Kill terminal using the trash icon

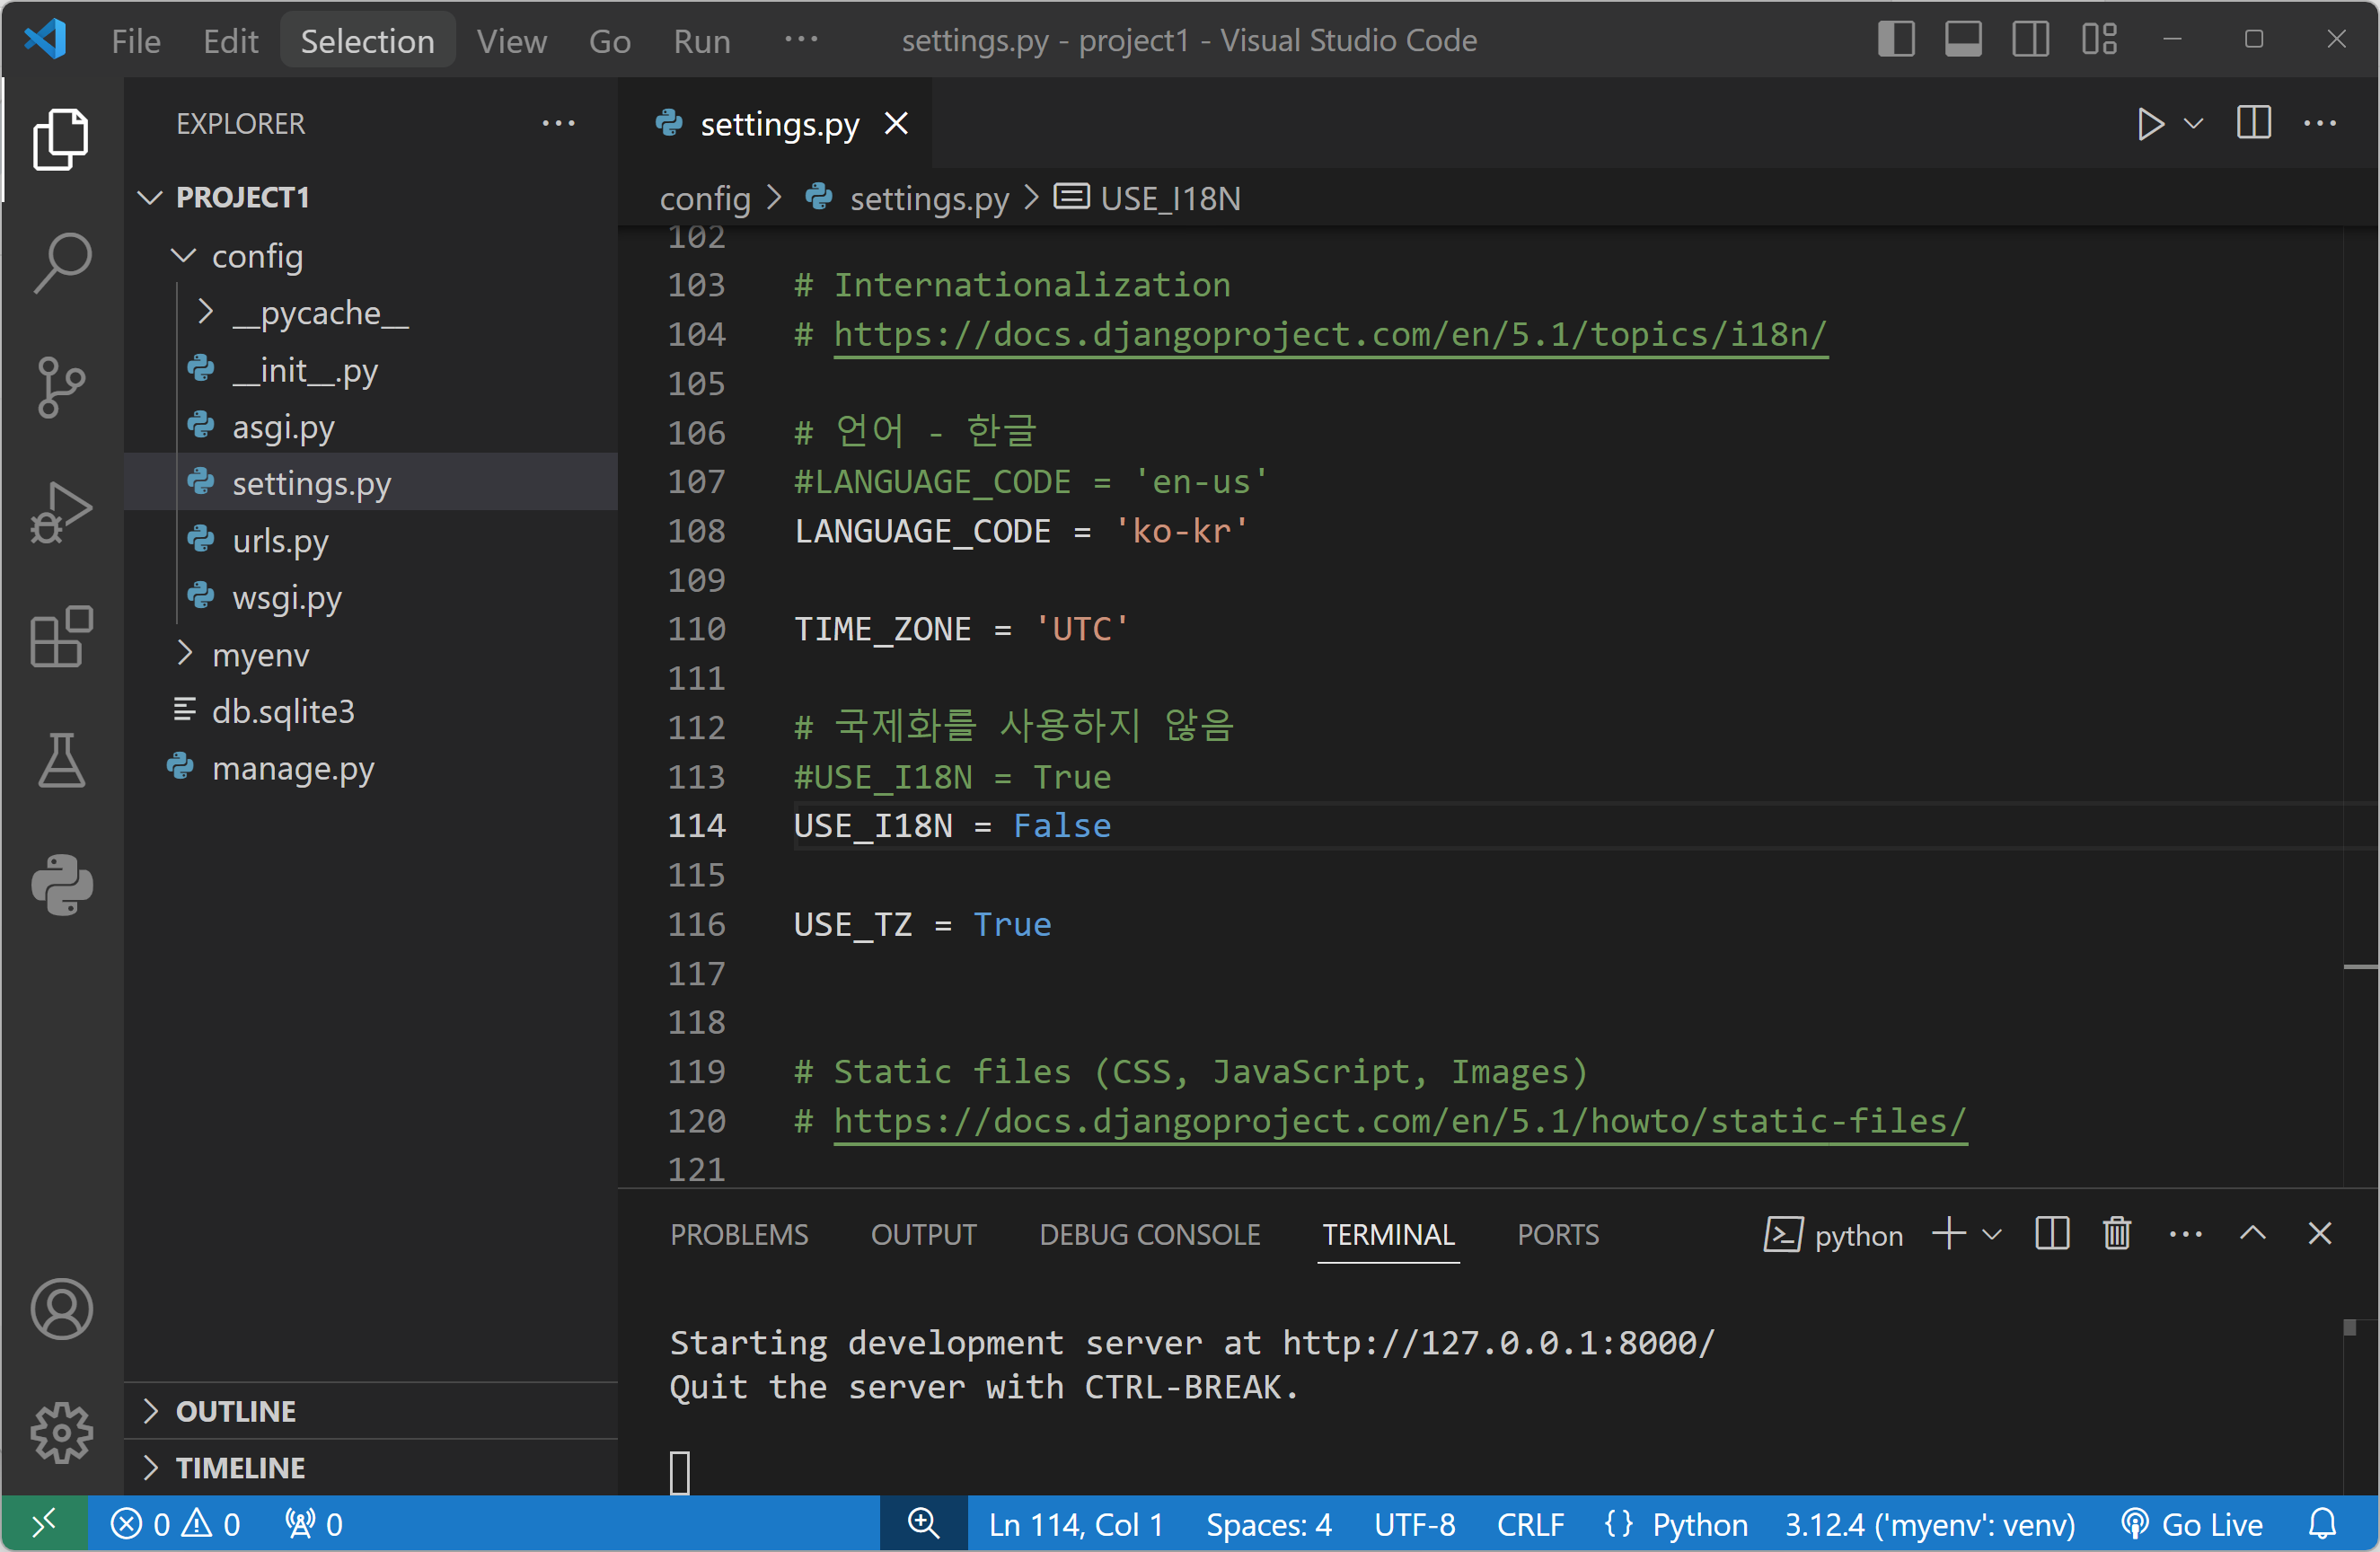(2117, 1234)
